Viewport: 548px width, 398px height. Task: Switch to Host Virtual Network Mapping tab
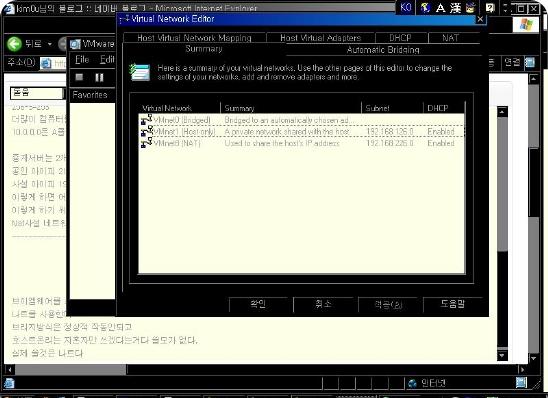pyautogui.click(x=194, y=38)
